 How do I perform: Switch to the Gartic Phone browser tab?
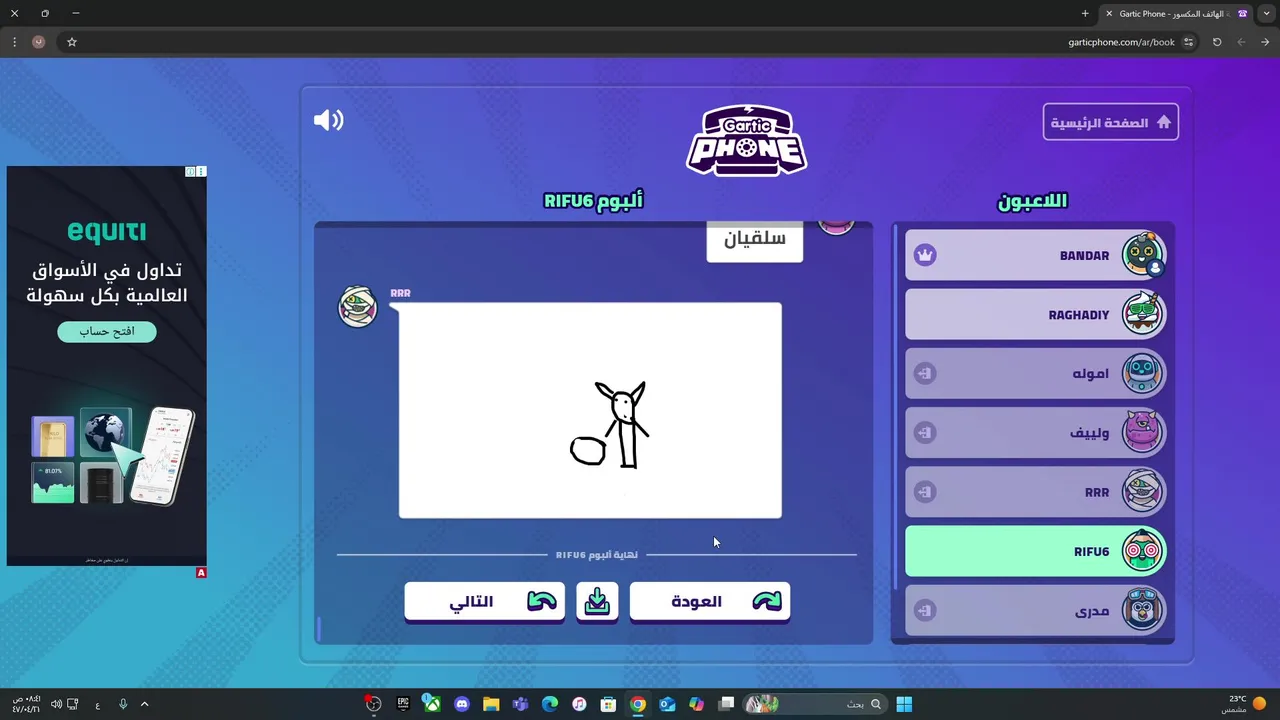[1178, 14]
